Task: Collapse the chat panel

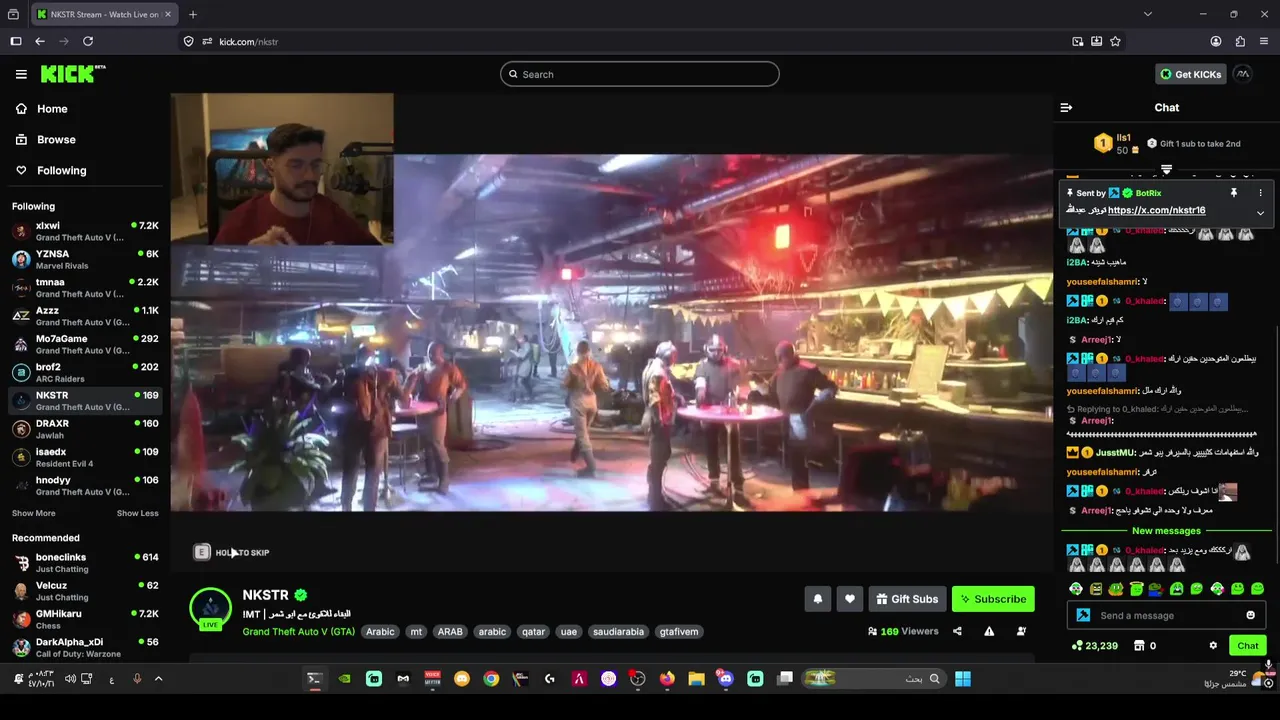Action: click(x=1066, y=107)
